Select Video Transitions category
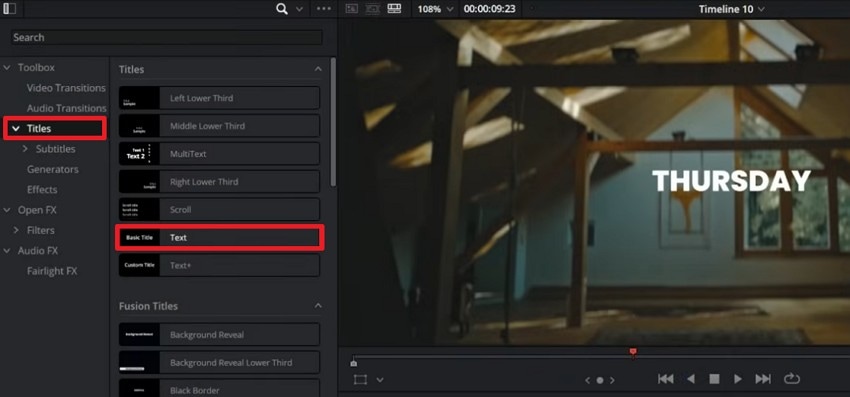 point(66,88)
